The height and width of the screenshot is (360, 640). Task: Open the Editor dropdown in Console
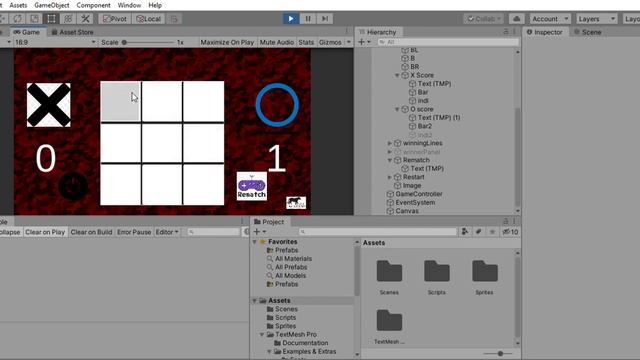(x=167, y=232)
